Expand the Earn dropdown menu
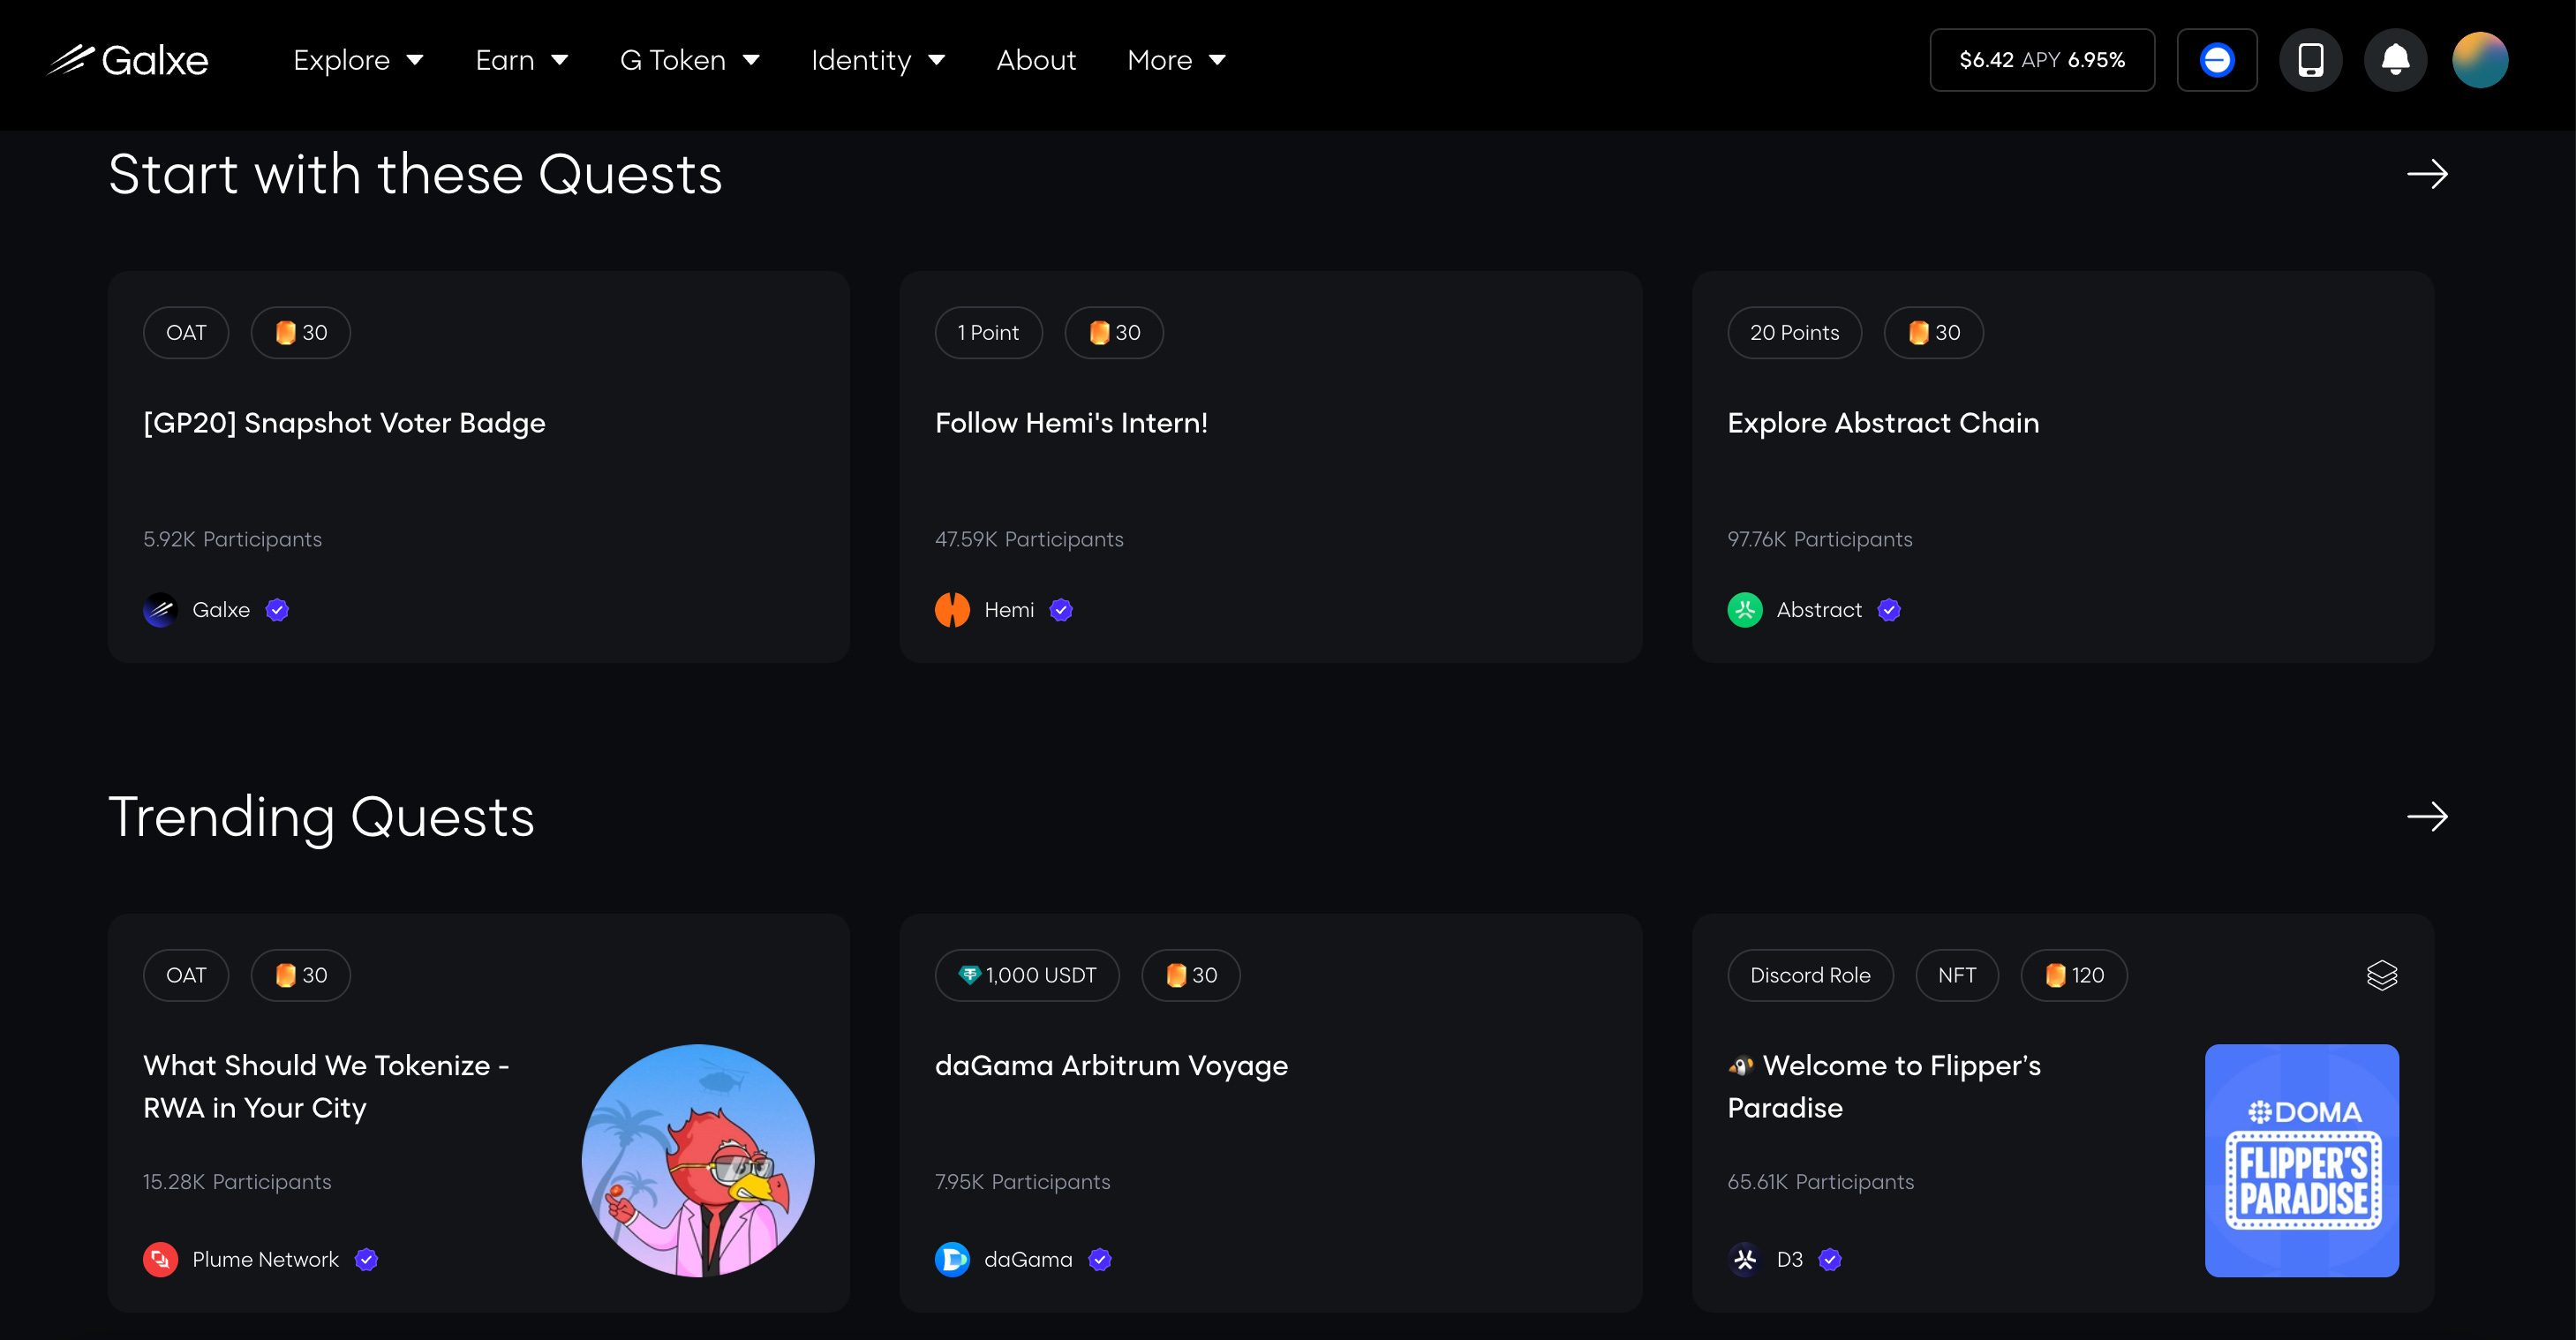2576x1340 pixels. pos(521,60)
